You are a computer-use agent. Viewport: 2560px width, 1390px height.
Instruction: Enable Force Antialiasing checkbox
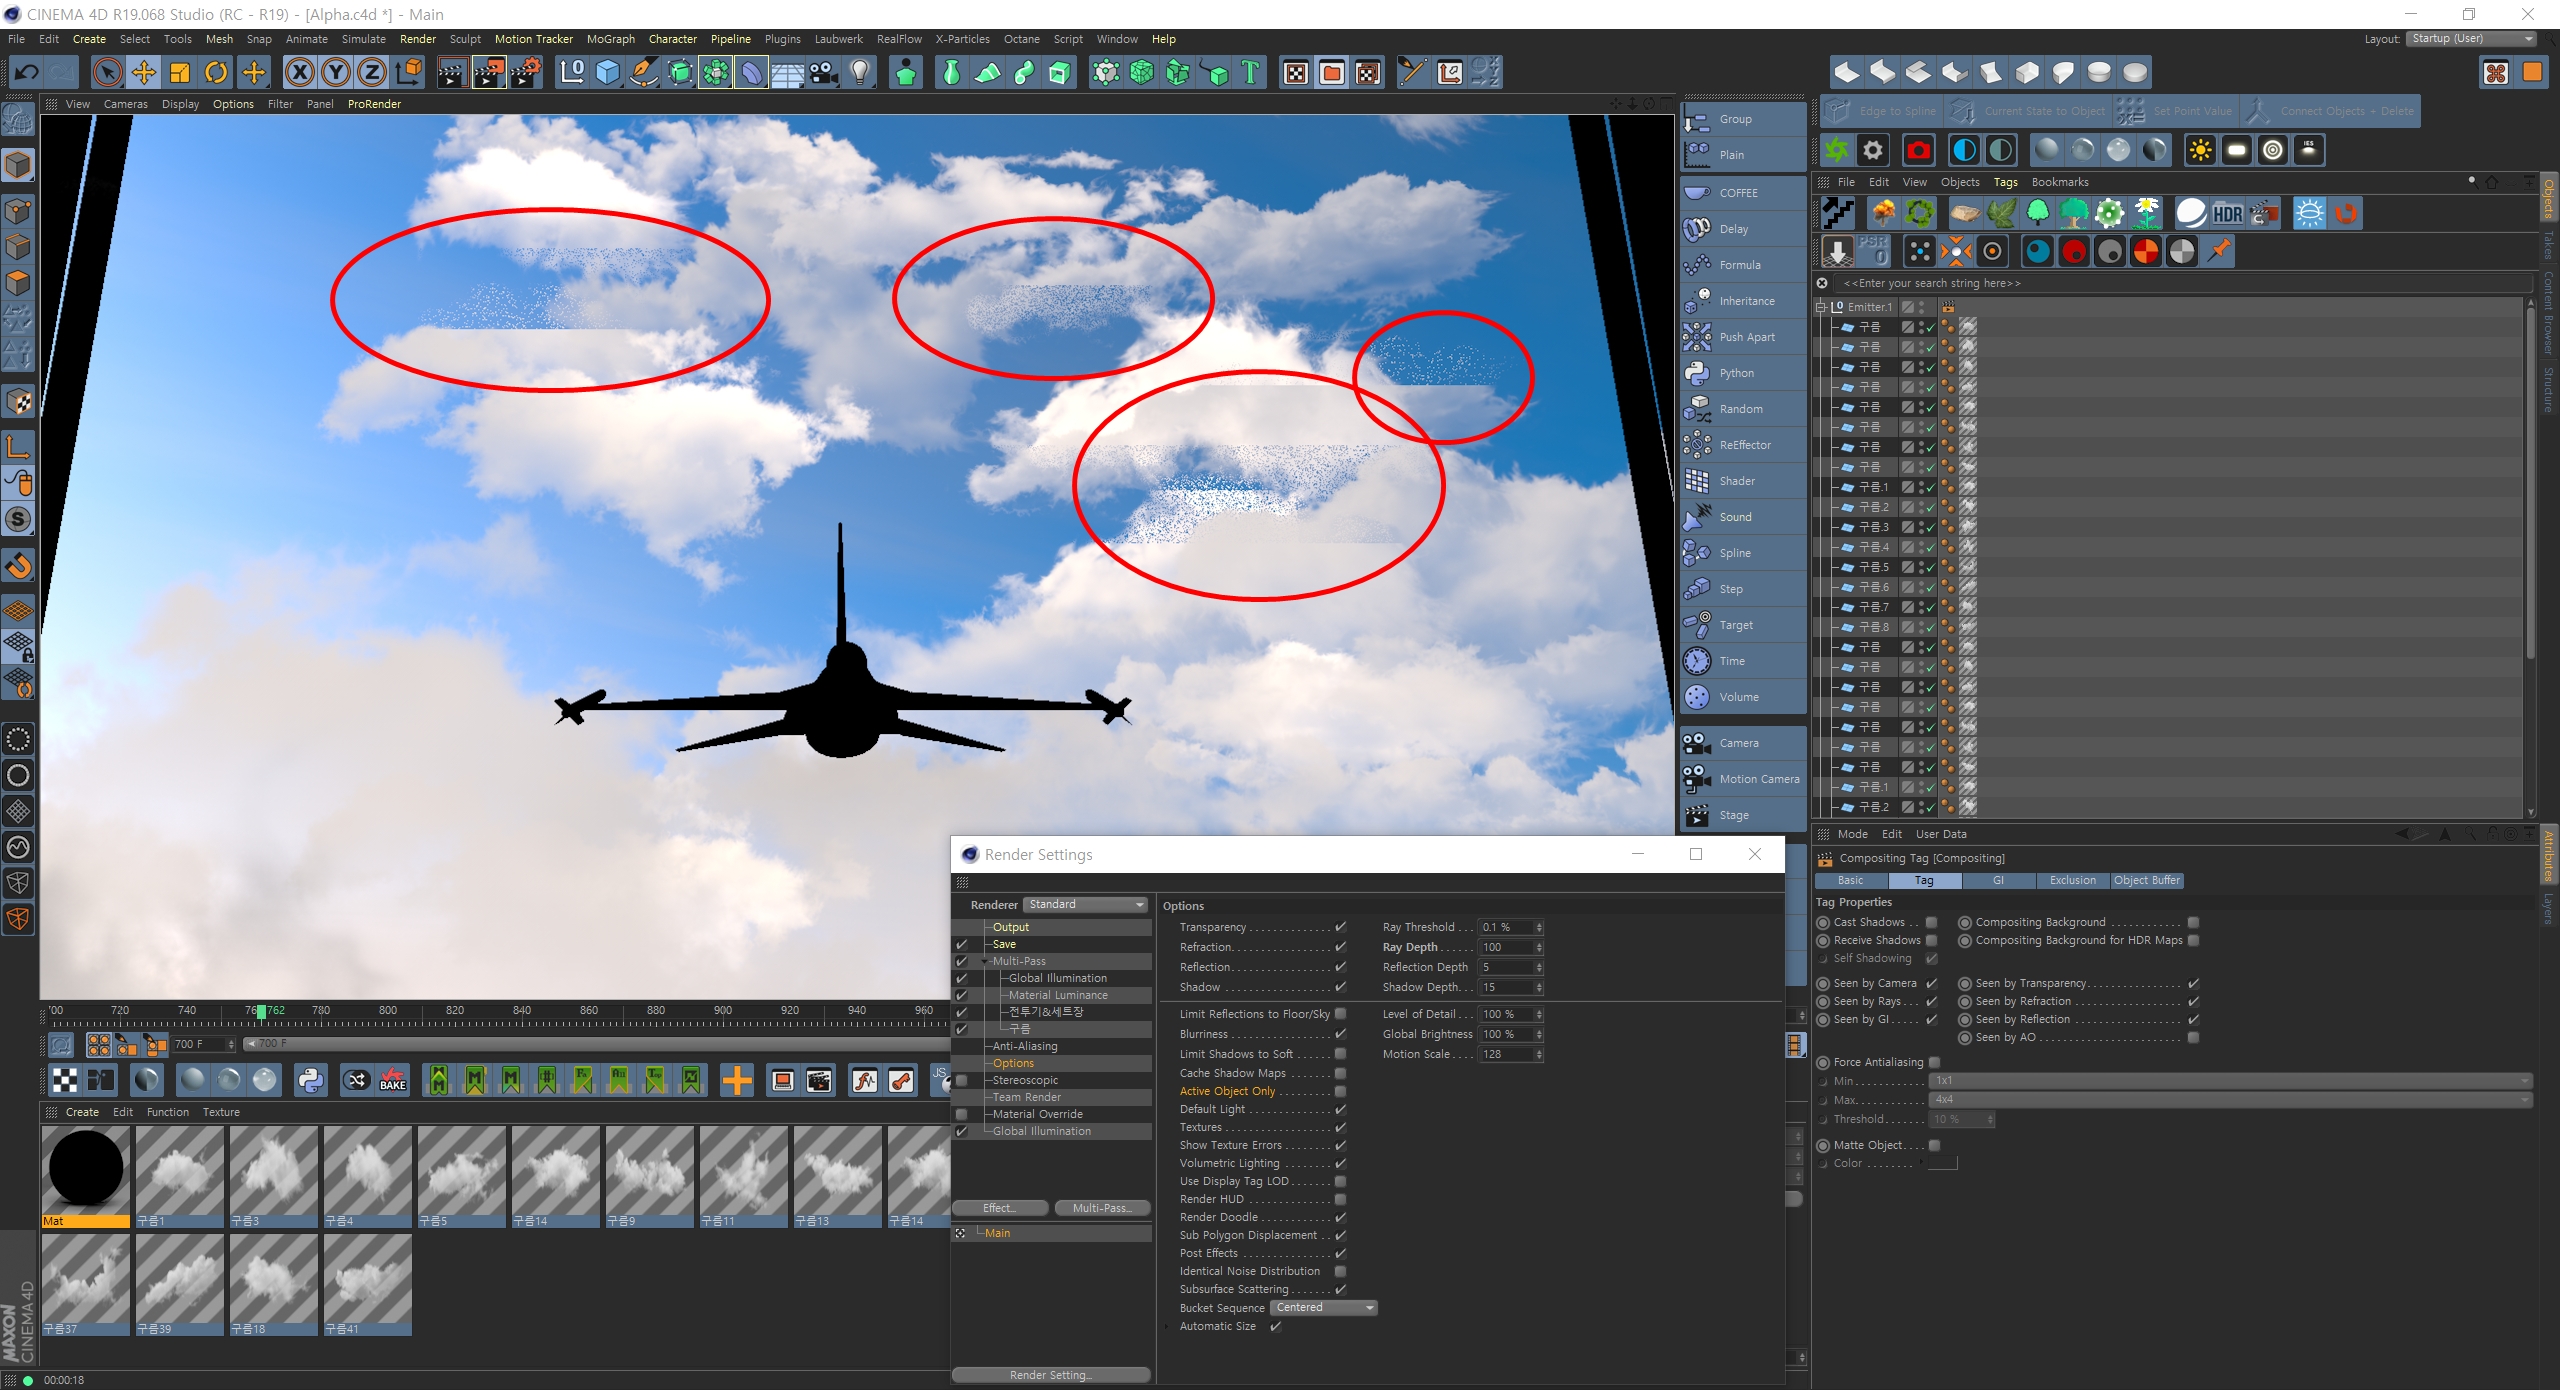click(1934, 1062)
